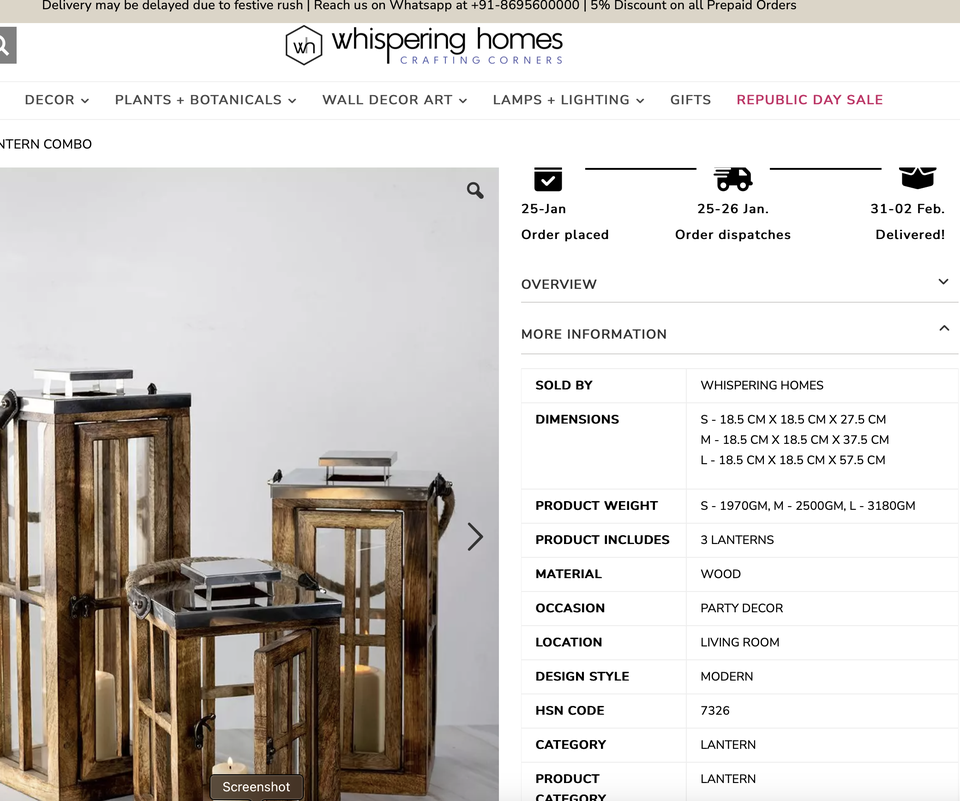Click the top announcement banner text
This screenshot has width=960, height=801.
[x=419, y=6]
